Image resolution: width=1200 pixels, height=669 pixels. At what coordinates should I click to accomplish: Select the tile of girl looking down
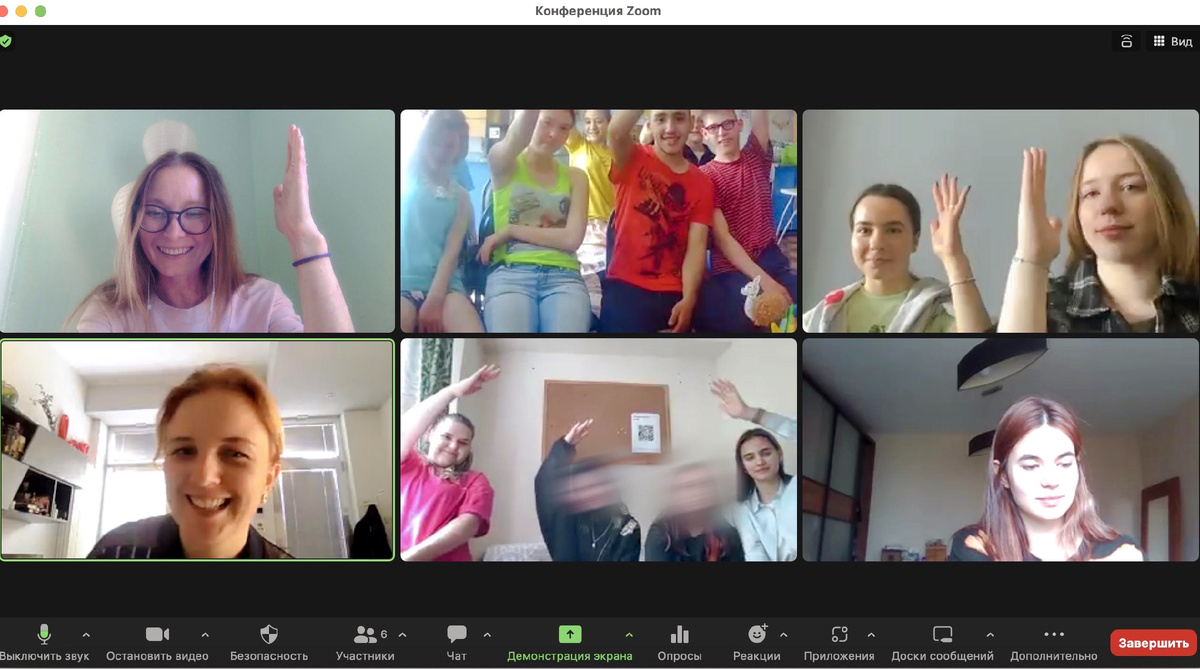point(1000,450)
